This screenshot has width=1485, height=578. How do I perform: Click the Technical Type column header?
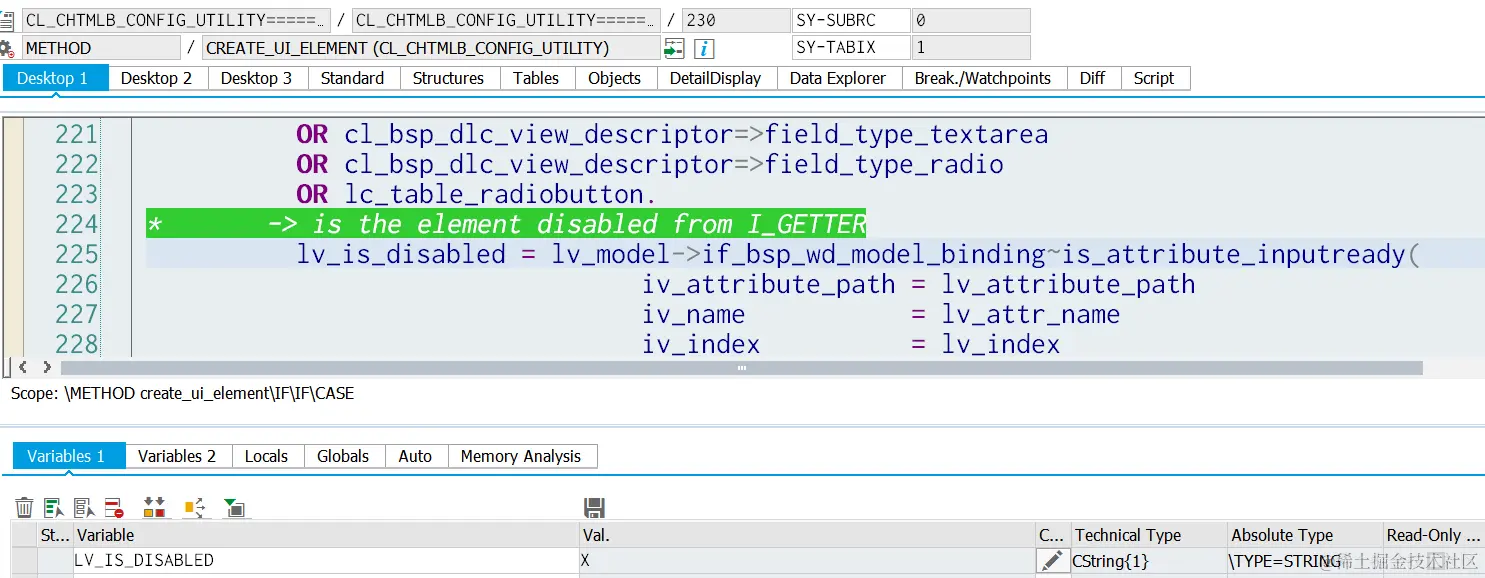click(1148, 535)
